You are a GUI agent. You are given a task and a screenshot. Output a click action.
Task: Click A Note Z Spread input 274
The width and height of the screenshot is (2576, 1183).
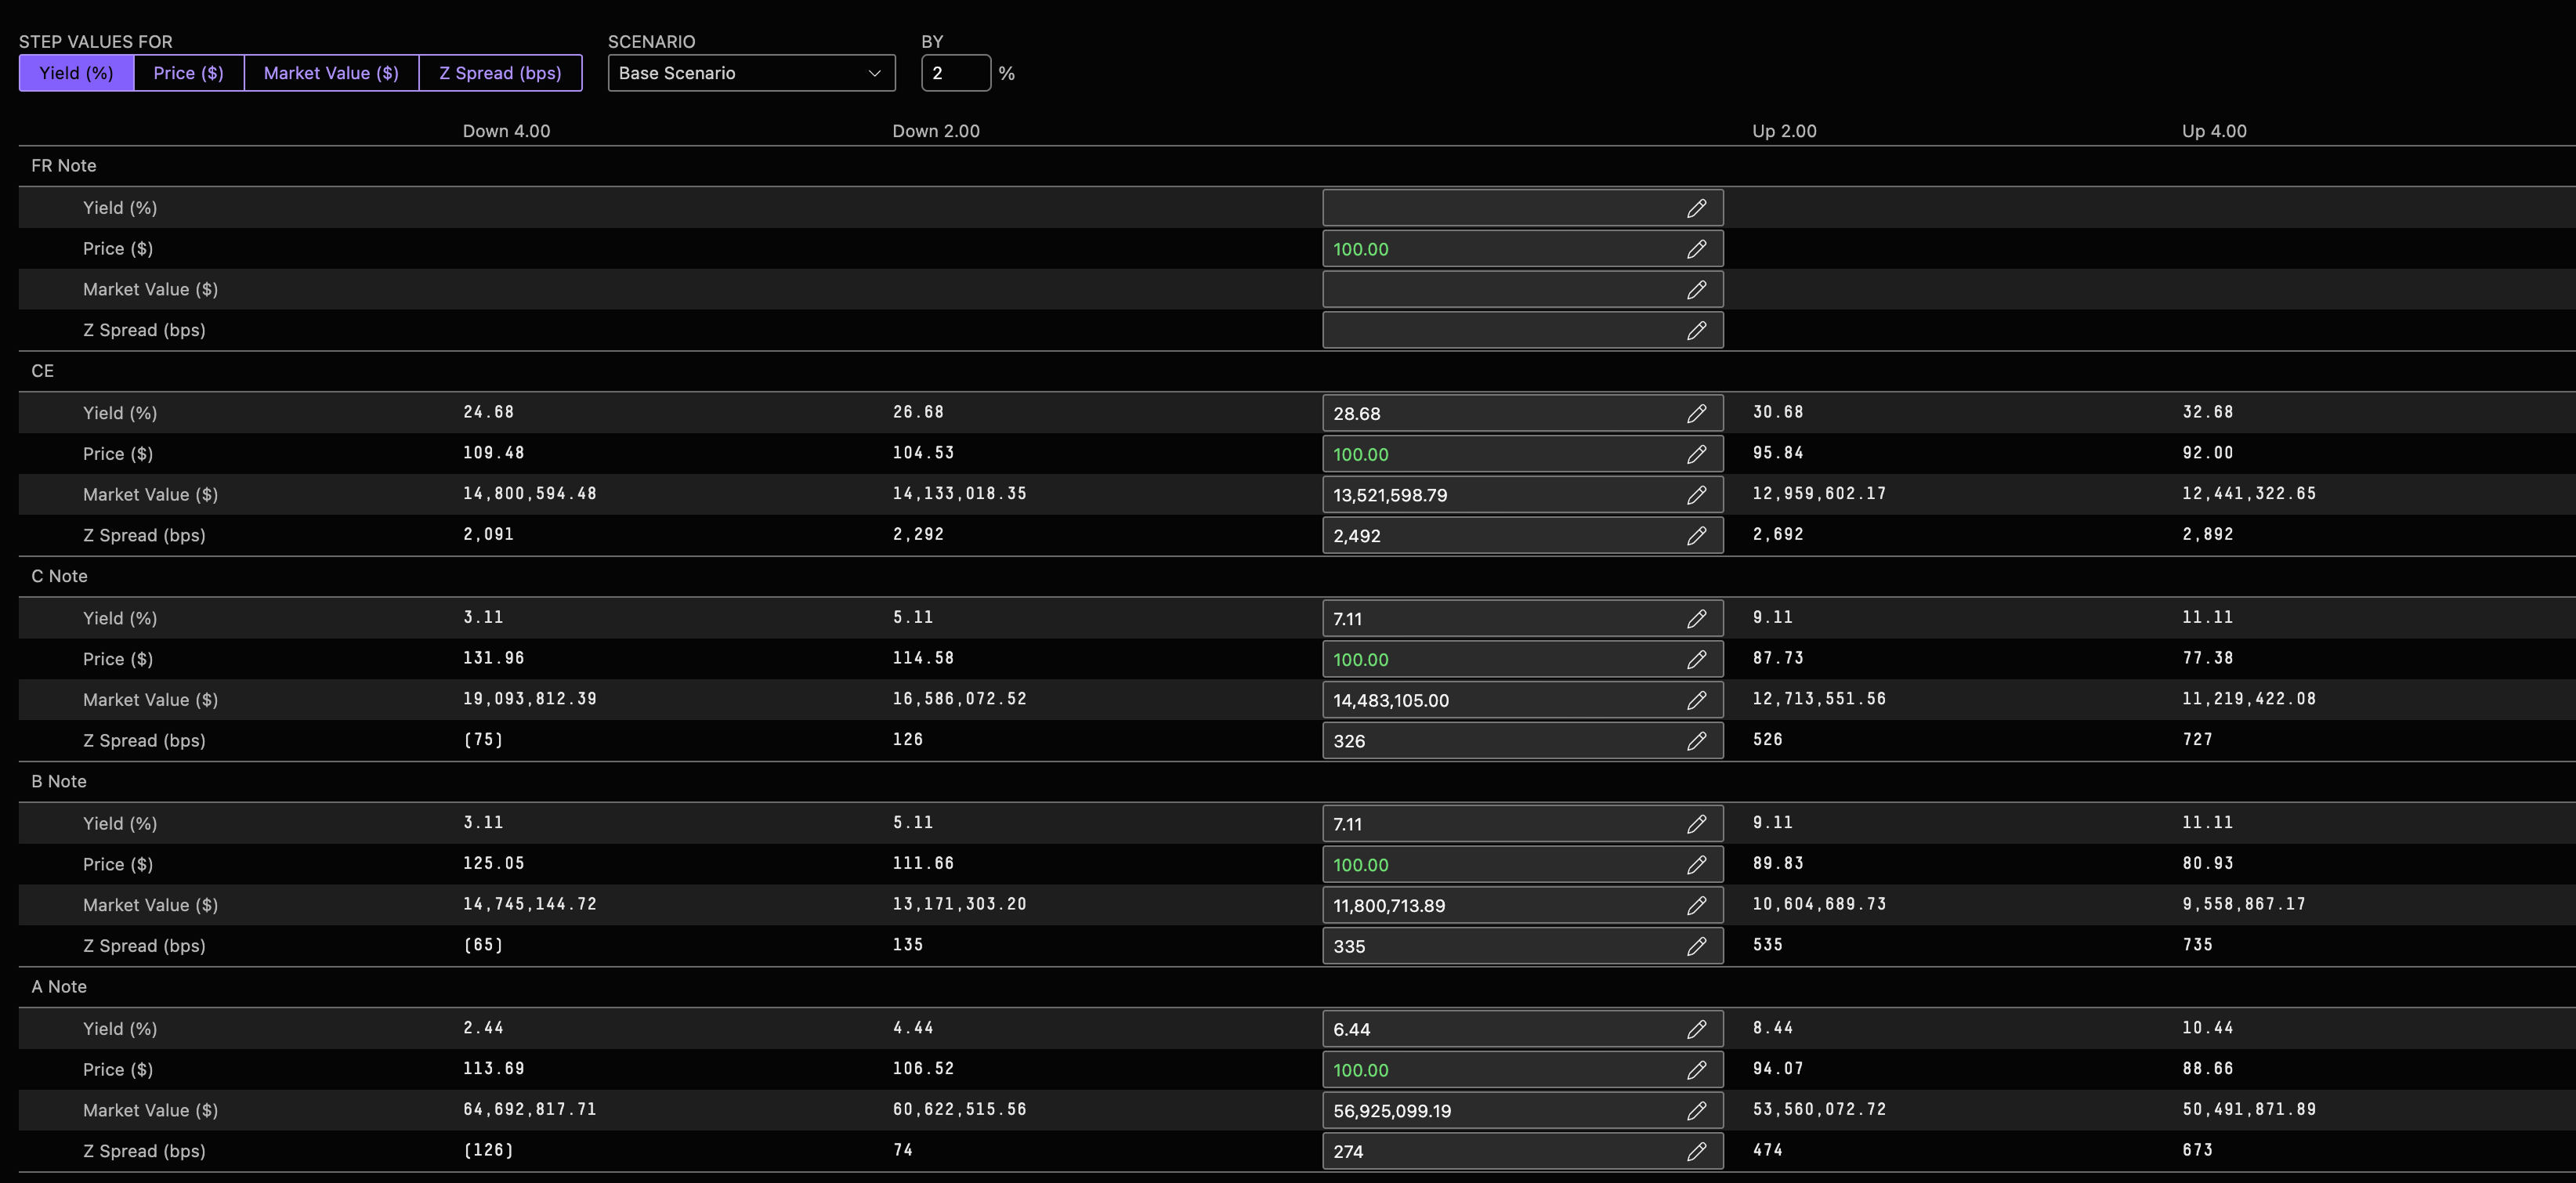tap(1522, 1151)
